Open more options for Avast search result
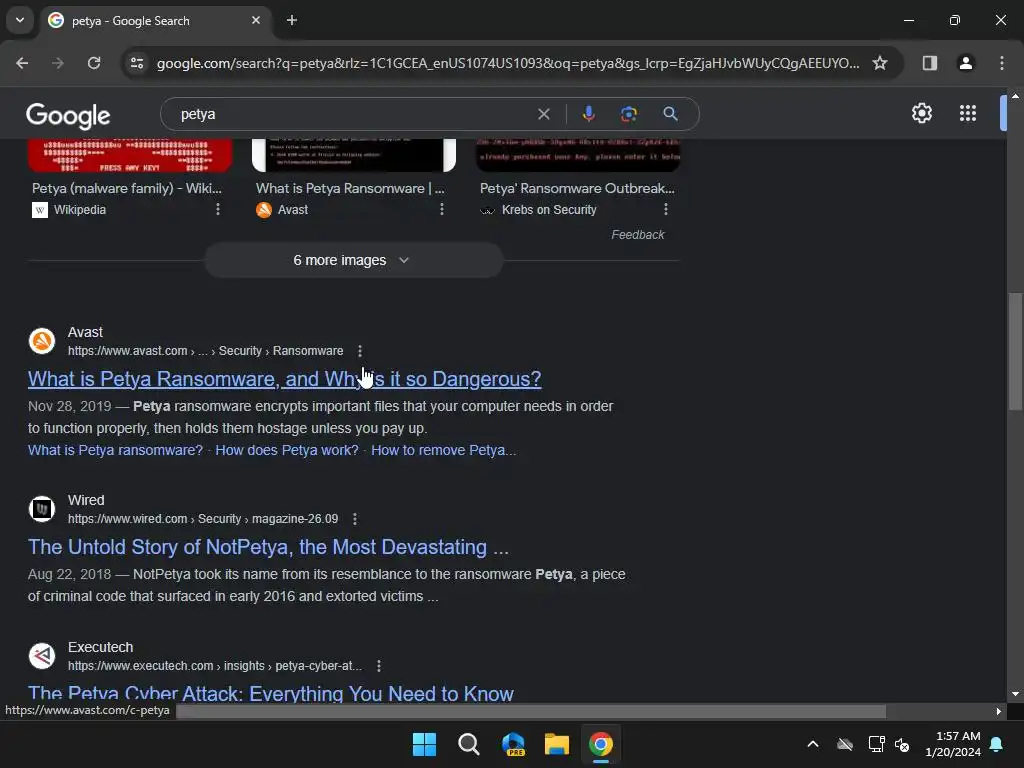This screenshot has width=1024, height=768. pyautogui.click(x=360, y=351)
